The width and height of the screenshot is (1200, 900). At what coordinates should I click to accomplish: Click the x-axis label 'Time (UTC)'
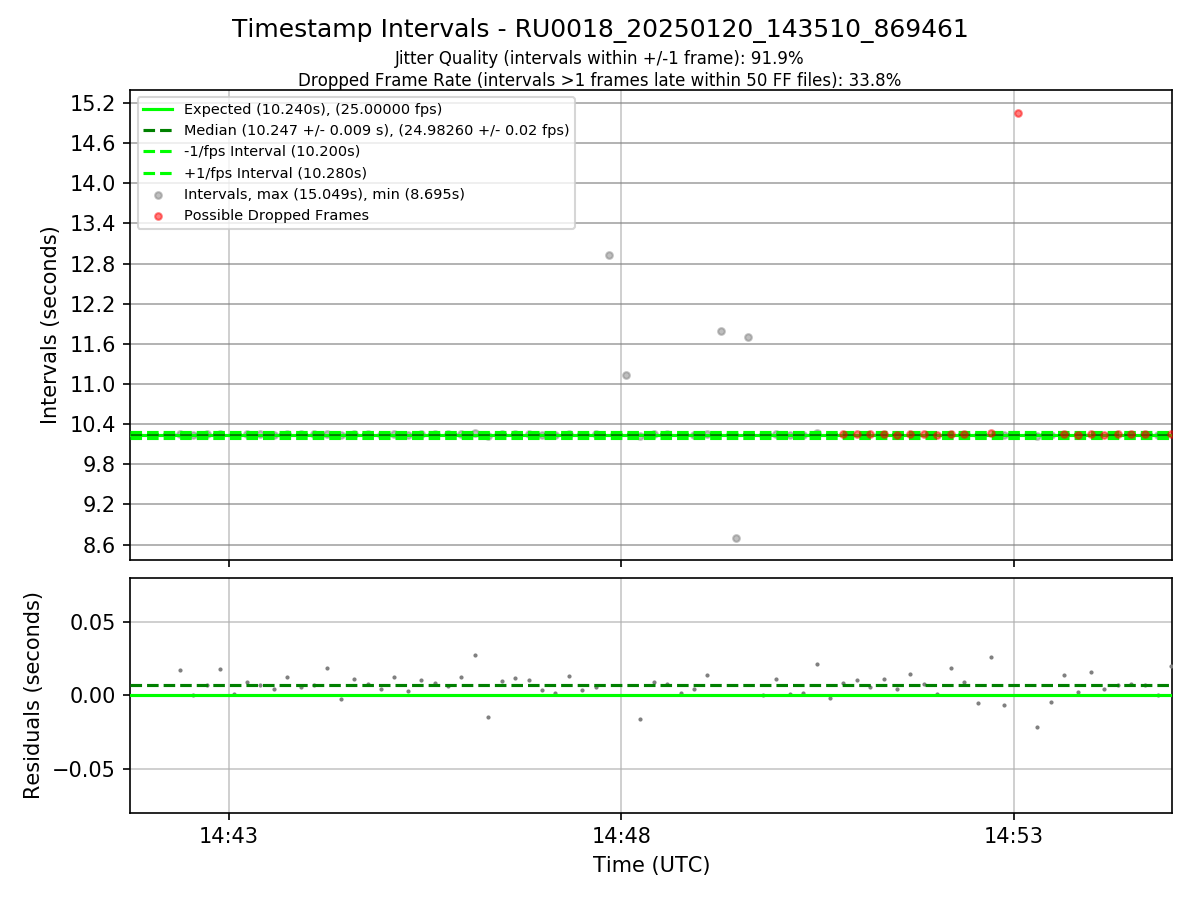click(651, 865)
